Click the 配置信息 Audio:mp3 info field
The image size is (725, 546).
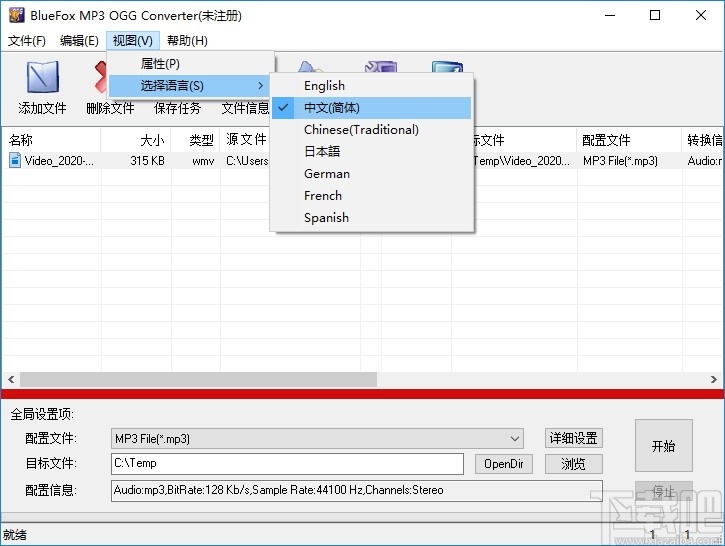[x=356, y=491]
